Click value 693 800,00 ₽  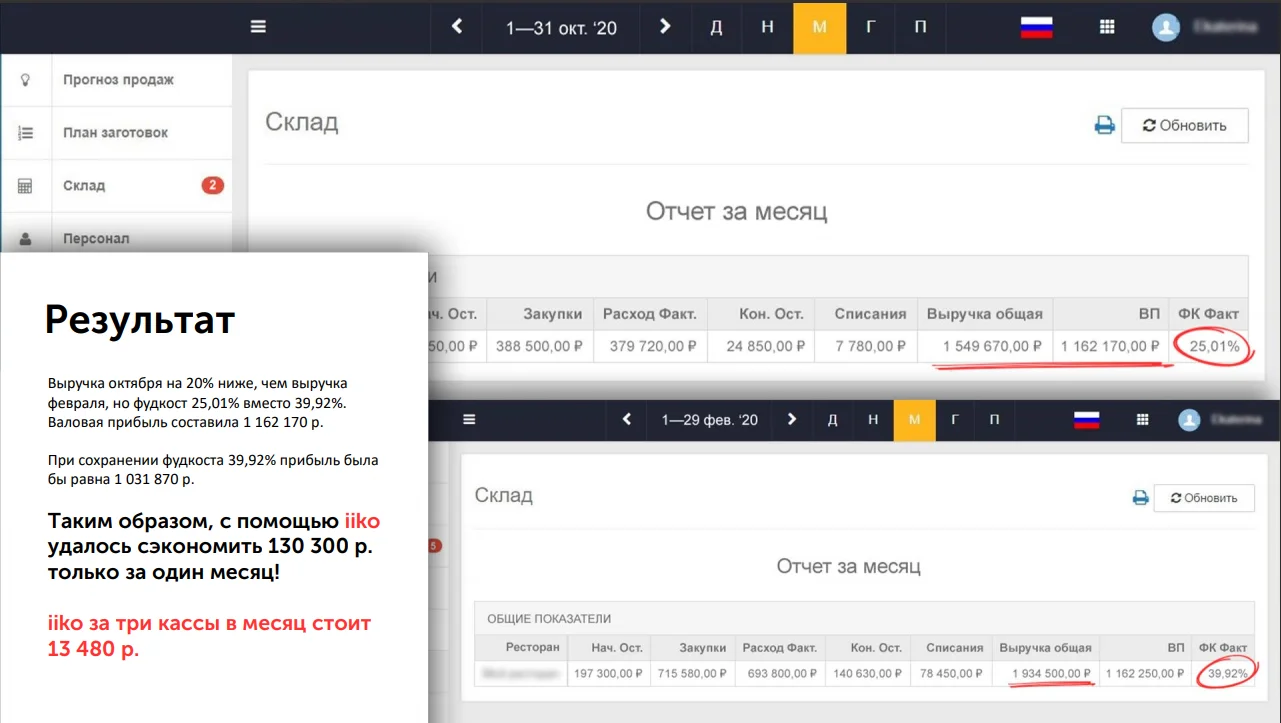coord(781,673)
